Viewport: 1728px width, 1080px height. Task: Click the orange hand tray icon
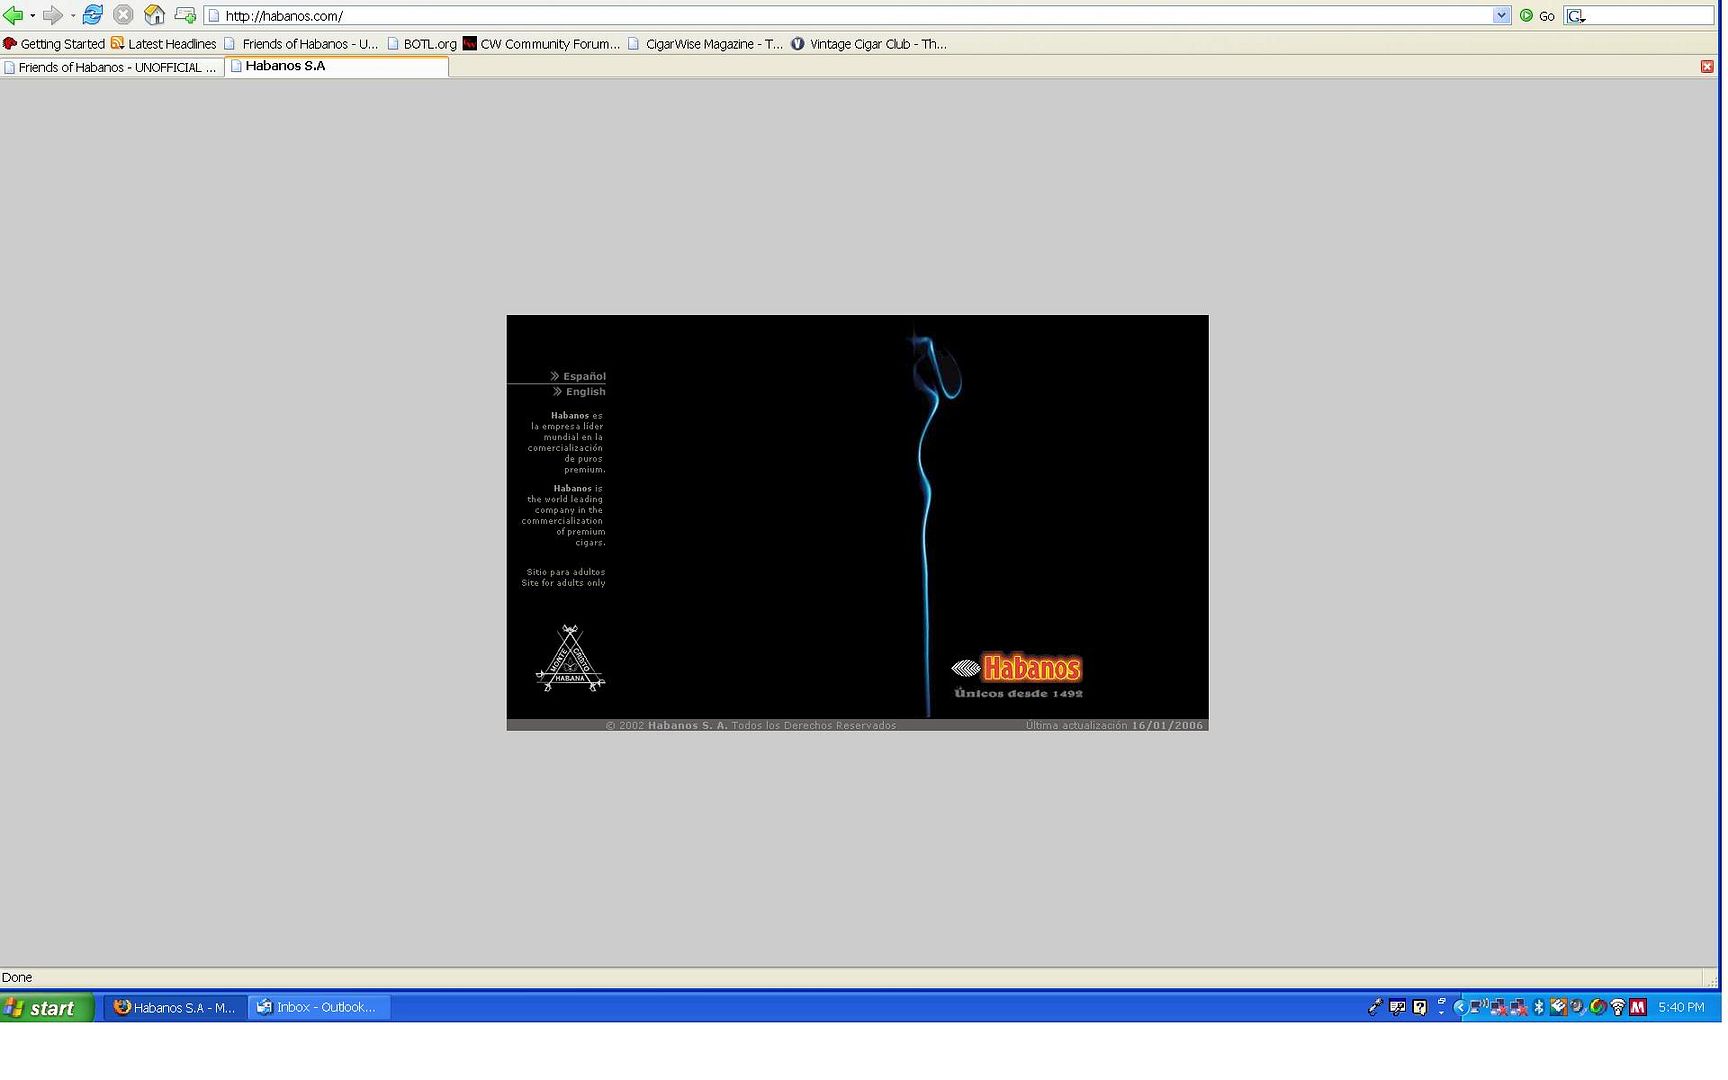pos(1558,1007)
